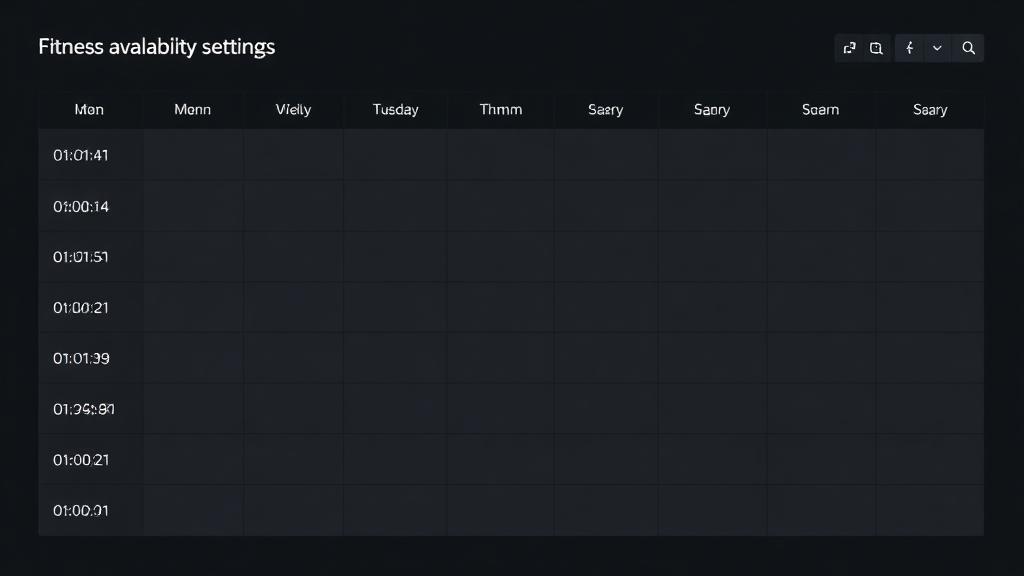The width and height of the screenshot is (1024, 576).
Task: Click the cell under Thmm in the 01:01:51 row
Action: (500, 256)
